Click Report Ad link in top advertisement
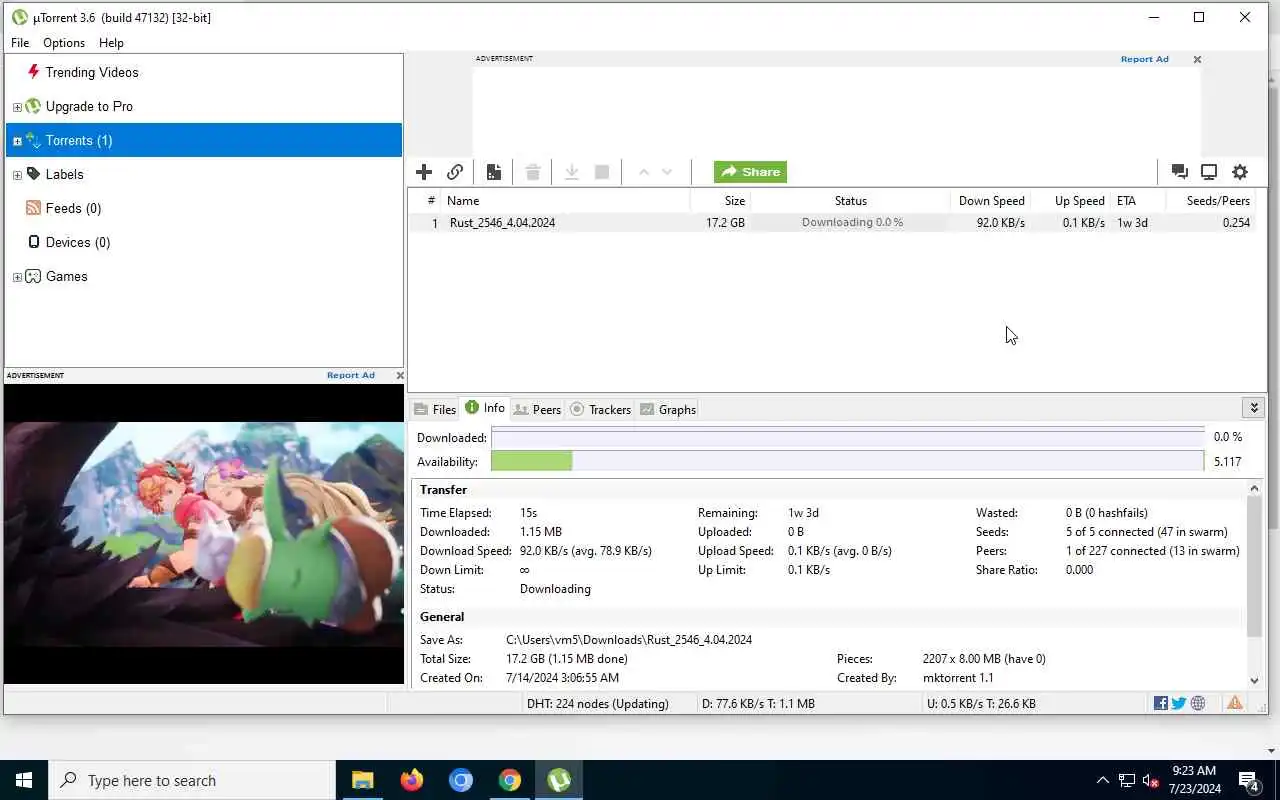The image size is (1280, 800). tap(1144, 59)
